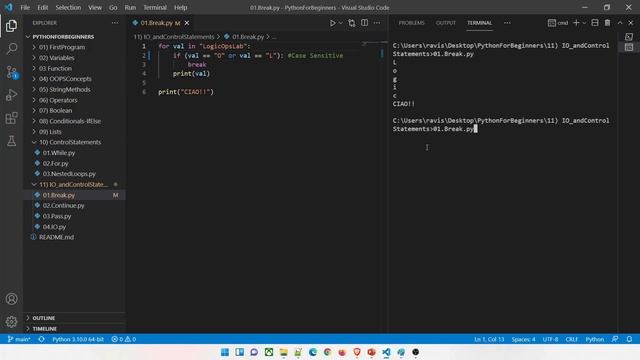640x360 pixels.
Task: Click Python 3.10.0 64-bit interpreter selector
Action: click(78, 339)
